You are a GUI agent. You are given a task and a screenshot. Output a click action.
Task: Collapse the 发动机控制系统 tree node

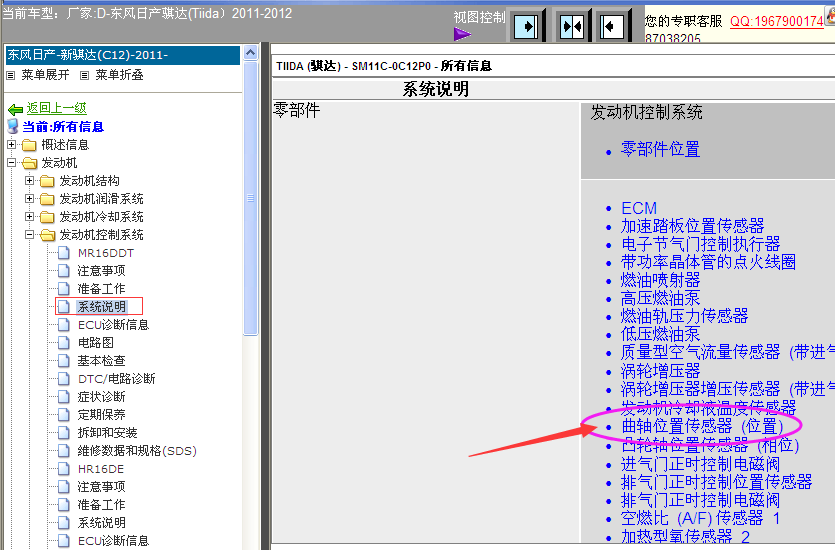[29, 234]
